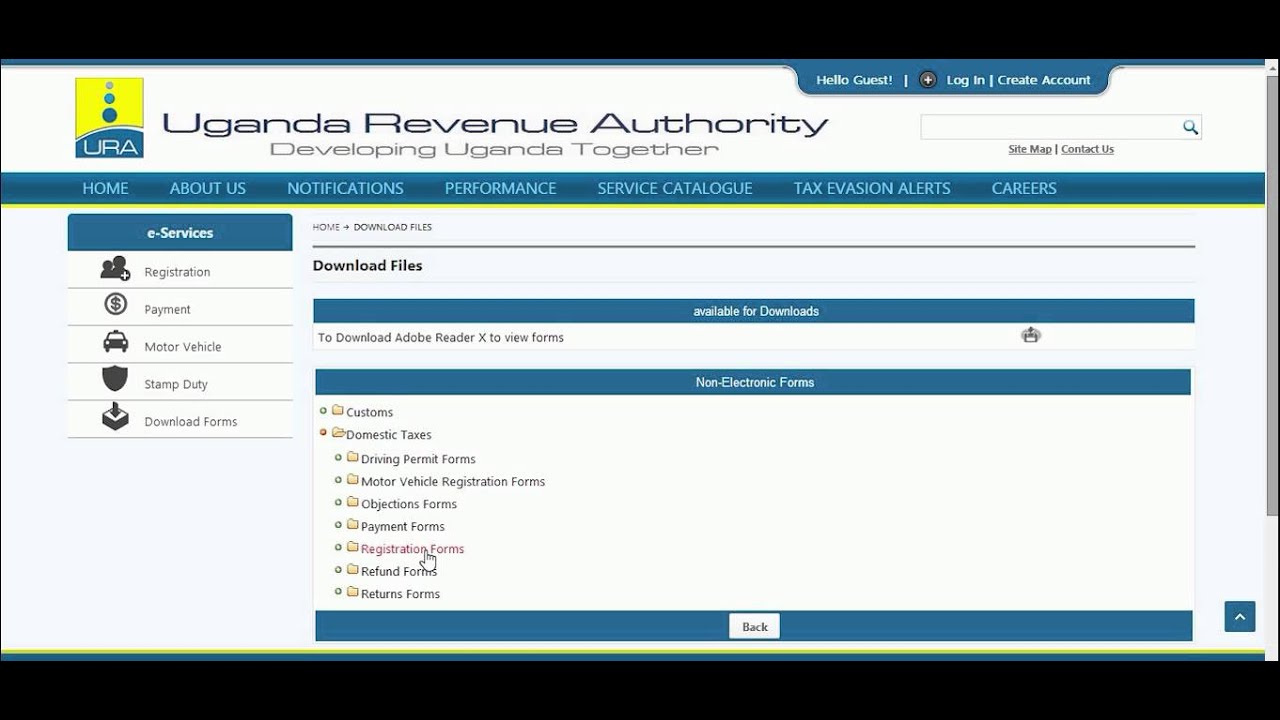Click the Registration Forms folder icon
Viewport: 1280px width, 720px height.
click(x=353, y=547)
